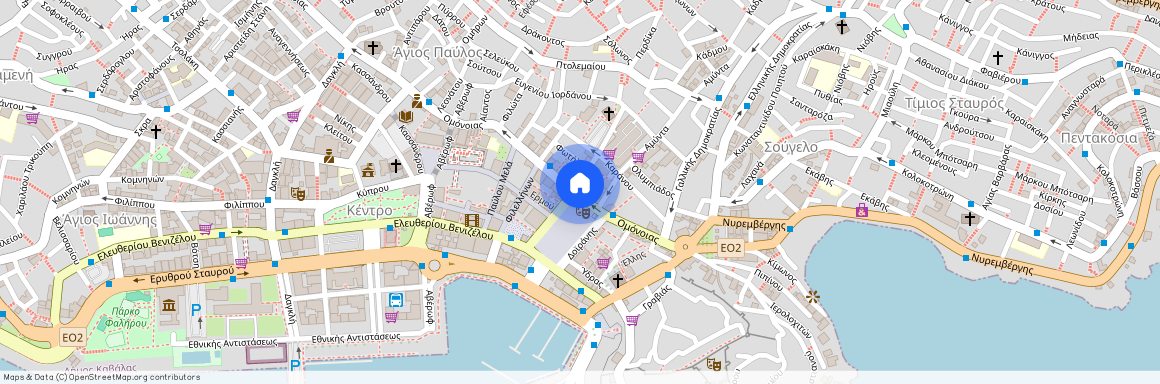Click the town hall building icon near Κύπρου
The height and width of the screenshot is (384, 1160).
coord(368,172)
